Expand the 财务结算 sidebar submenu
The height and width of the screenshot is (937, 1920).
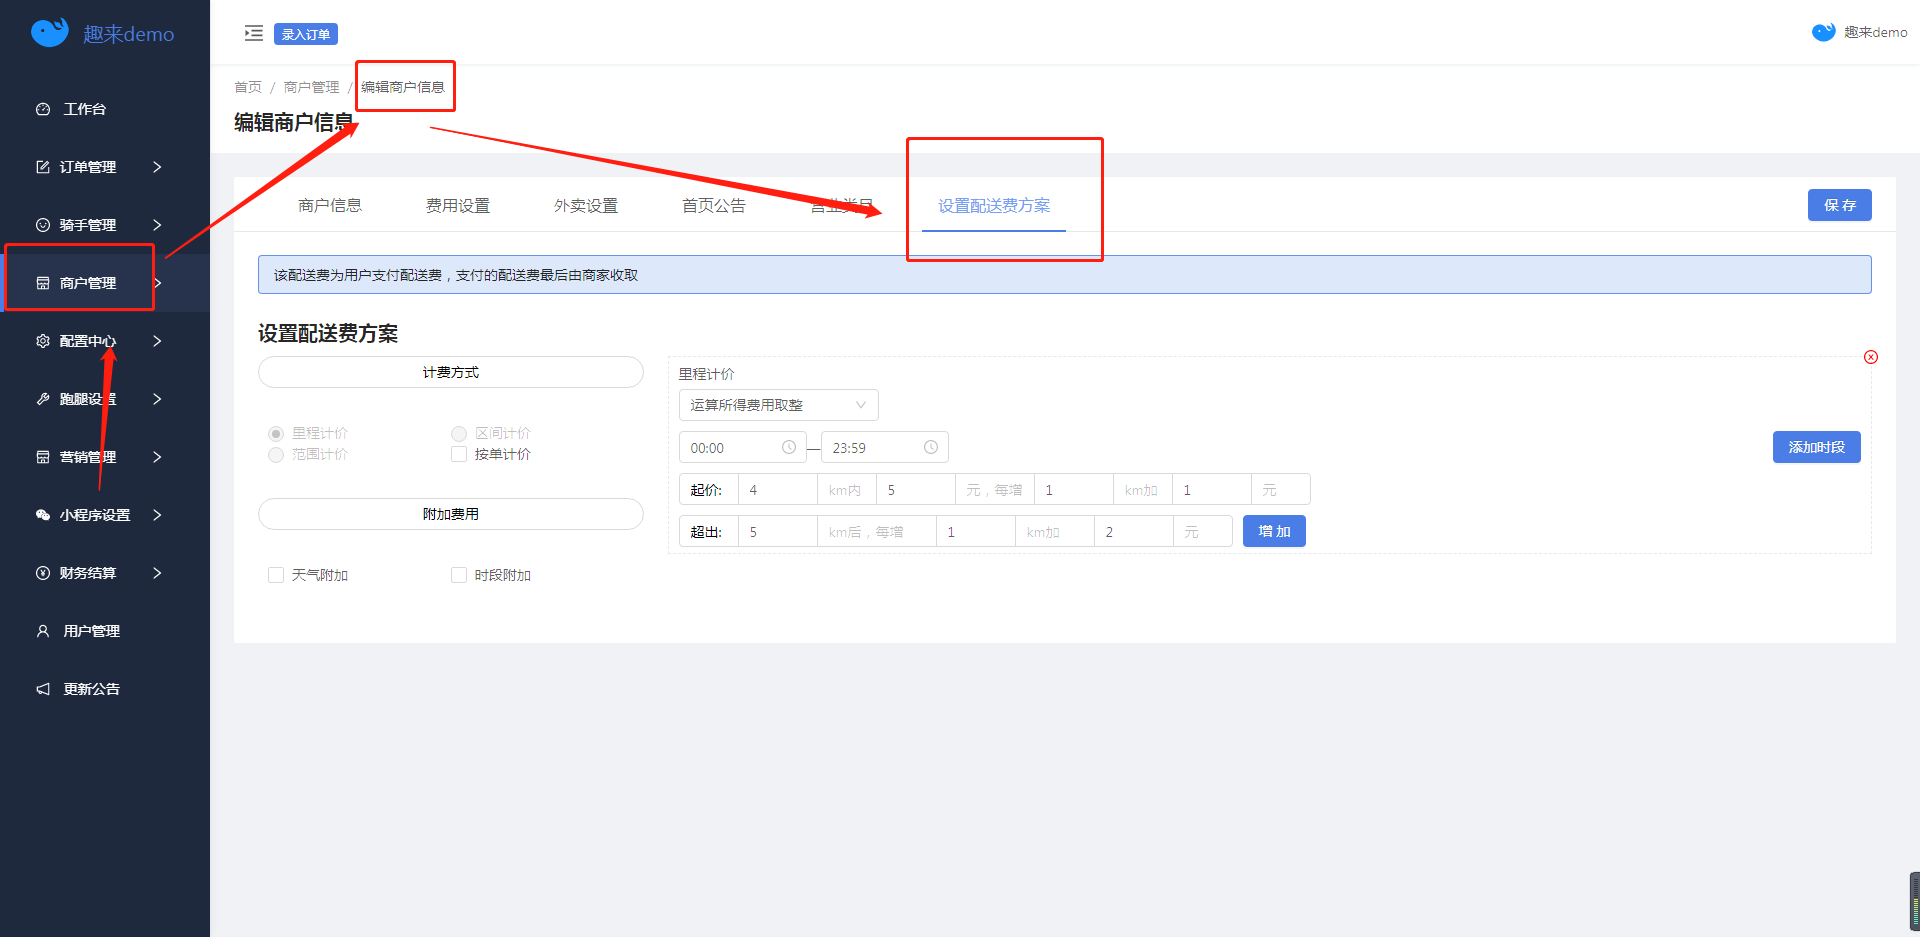(99, 573)
